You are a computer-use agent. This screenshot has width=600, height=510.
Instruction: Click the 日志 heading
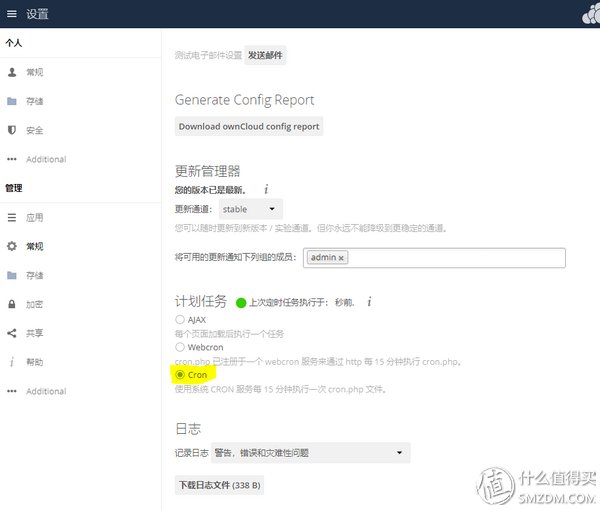pos(188,429)
